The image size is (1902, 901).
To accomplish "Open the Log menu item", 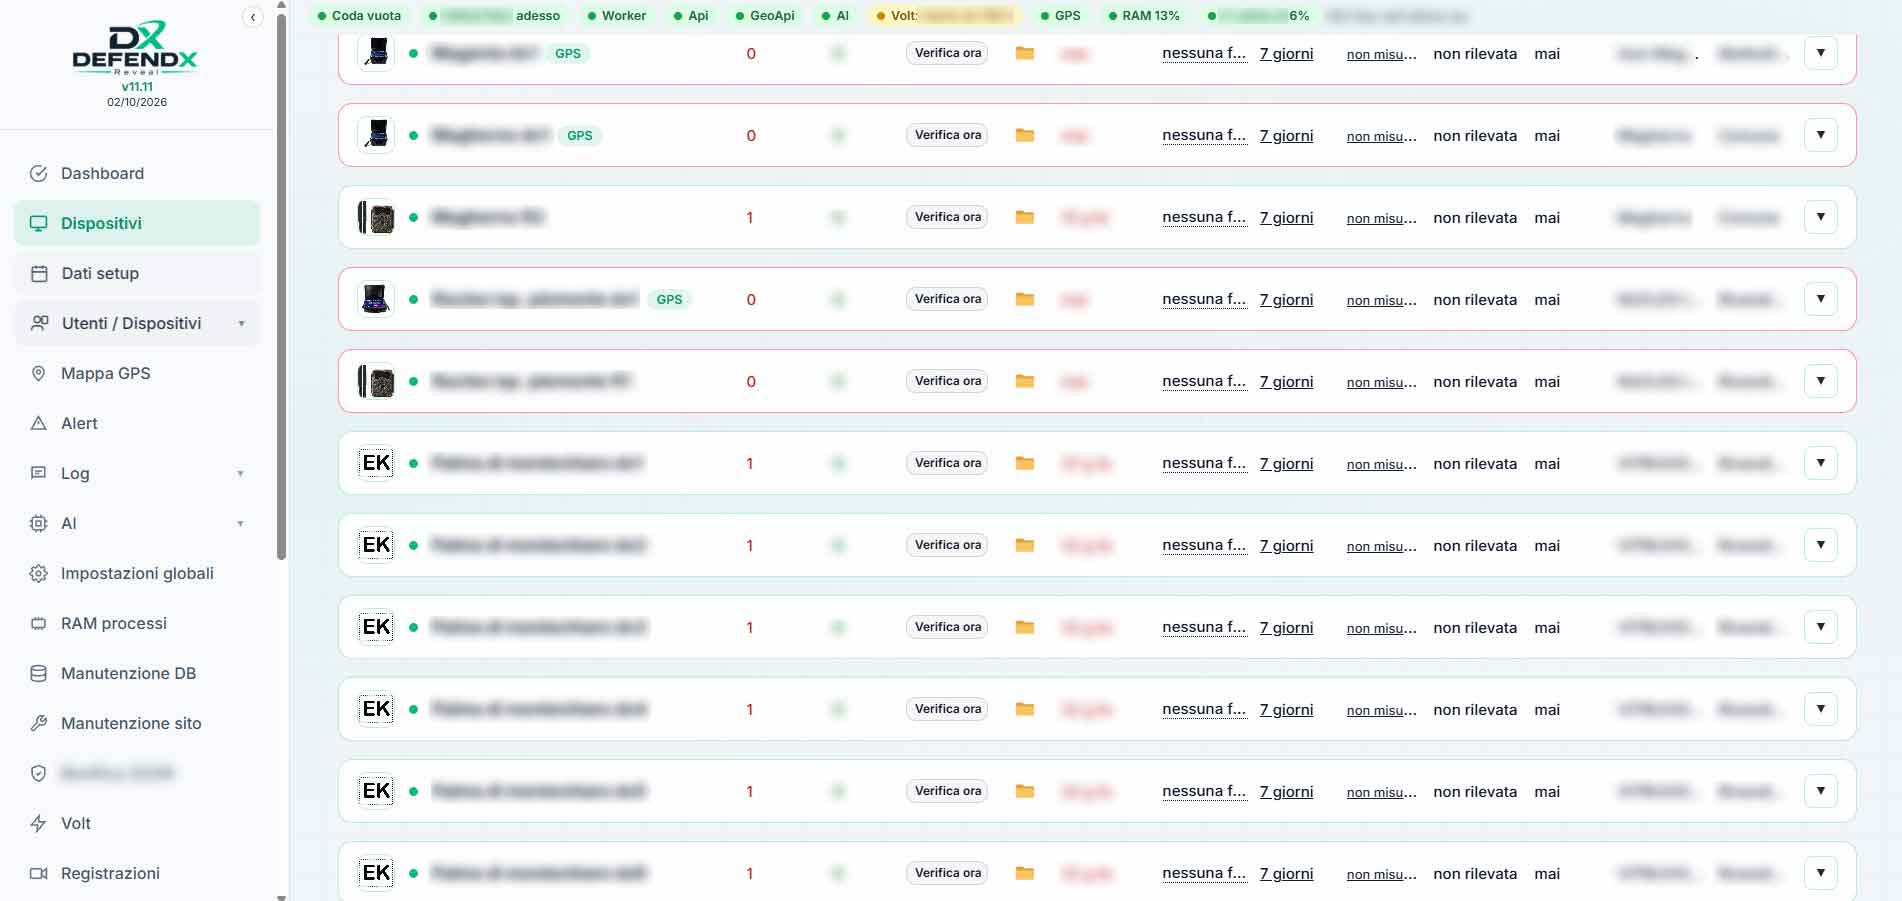I will pyautogui.click(x=137, y=473).
